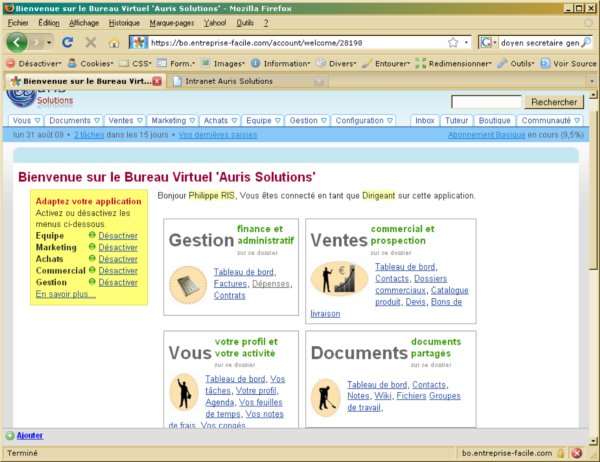
Task: Toggle the green status dot for Equipe
Action: pos(92,235)
